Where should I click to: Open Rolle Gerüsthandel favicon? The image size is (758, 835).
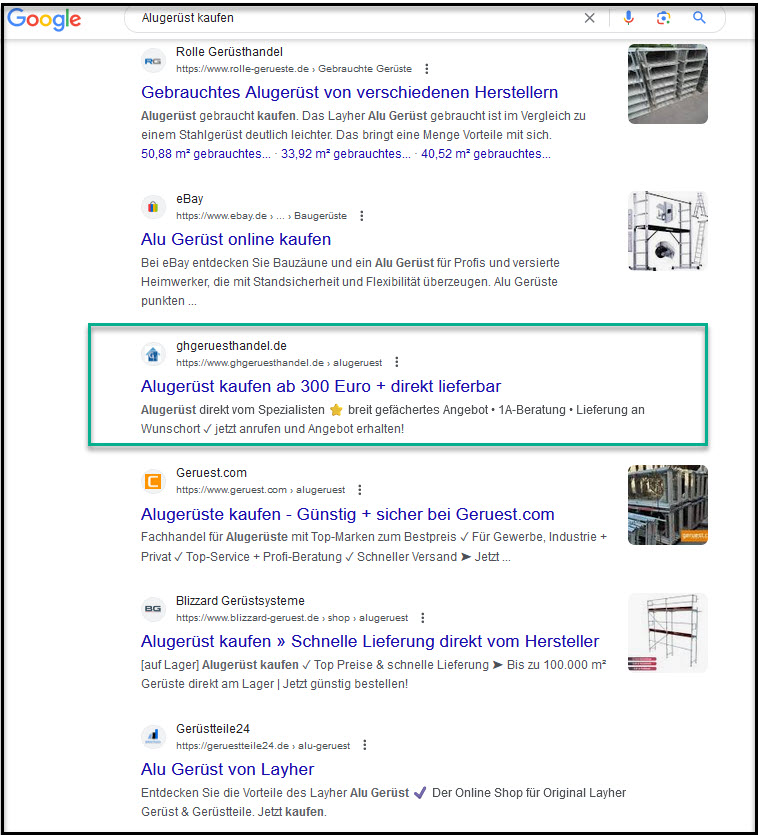point(153,61)
